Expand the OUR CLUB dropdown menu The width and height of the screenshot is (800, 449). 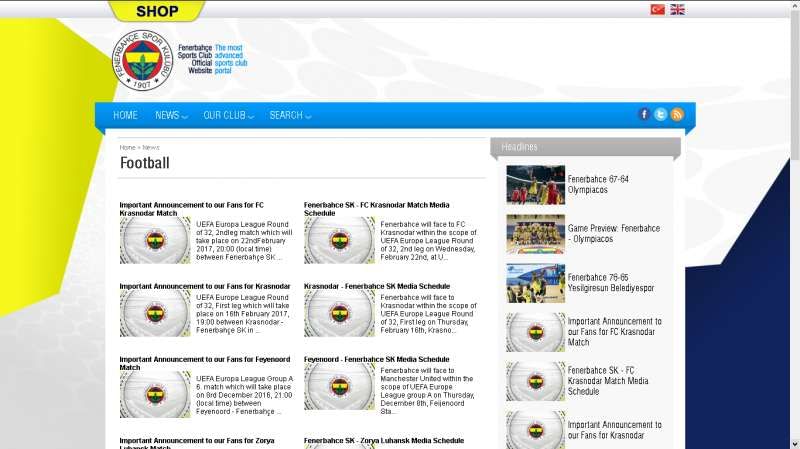pyautogui.click(x=228, y=115)
